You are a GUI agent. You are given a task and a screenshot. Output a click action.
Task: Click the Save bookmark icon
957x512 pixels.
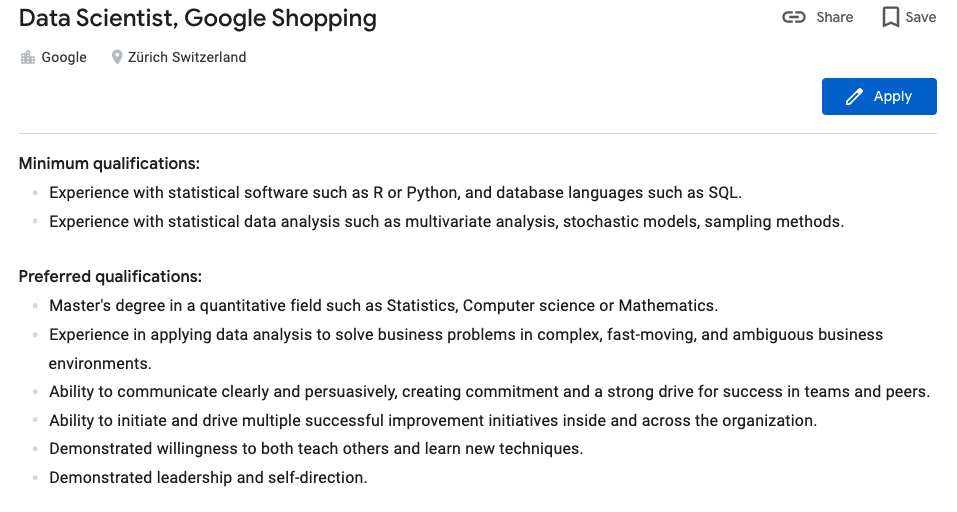pos(890,17)
